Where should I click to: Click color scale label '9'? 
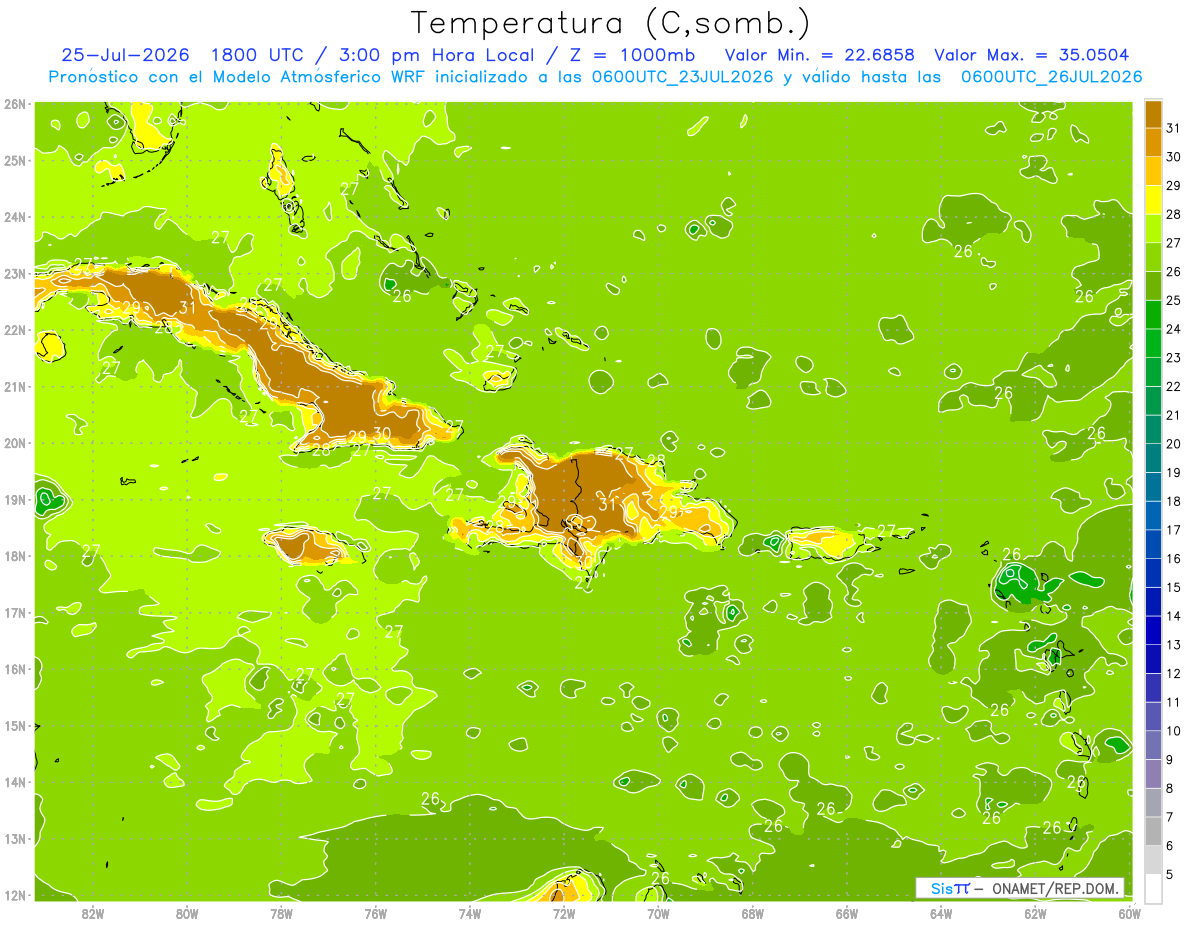pos(1169,760)
